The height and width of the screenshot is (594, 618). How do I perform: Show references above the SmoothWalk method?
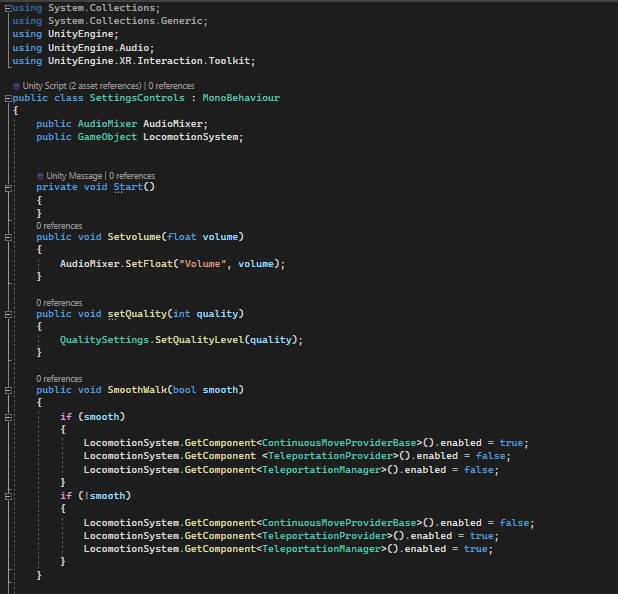59,379
